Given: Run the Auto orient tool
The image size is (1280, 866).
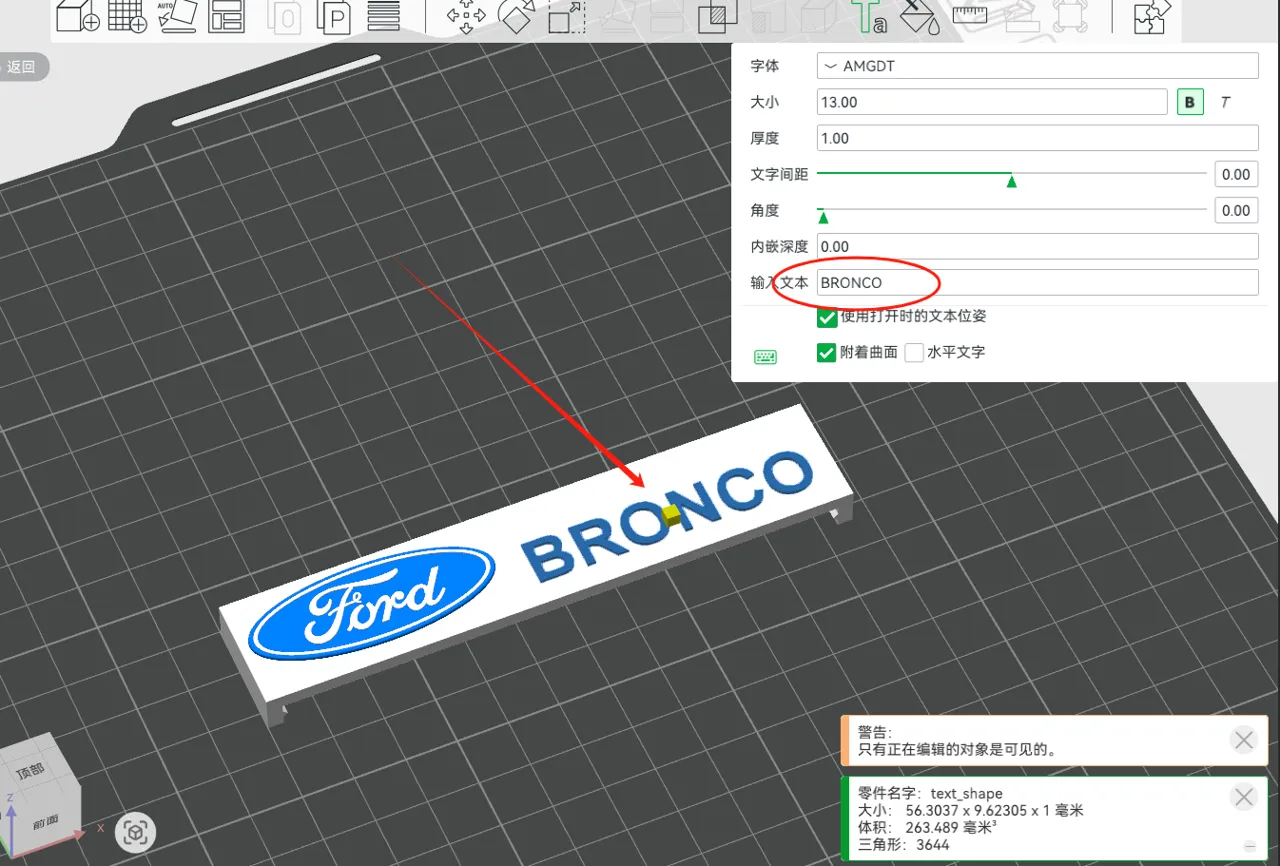Looking at the screenshot, I should click(178, 16).
